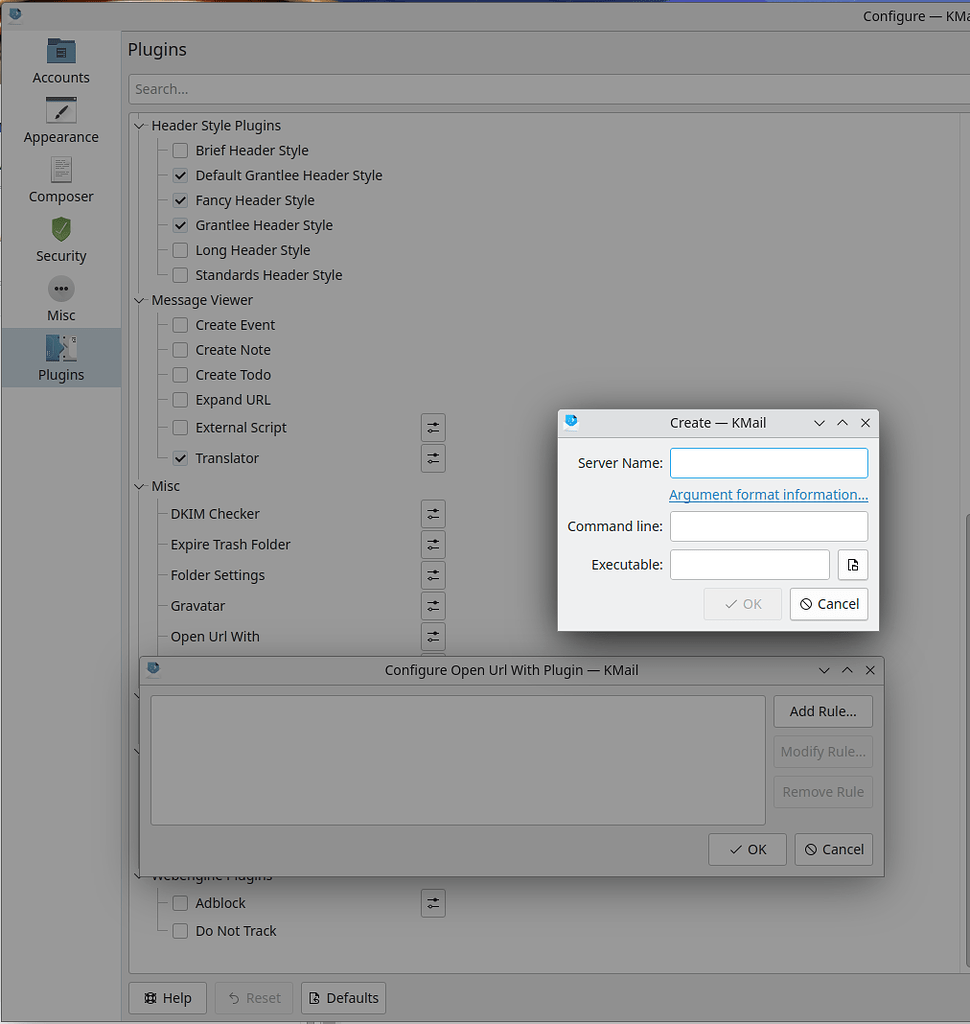The height and width of the screenshot is (1024, 970).
Task: Configure the Open Url With plugin
Action: click(433, 637)
